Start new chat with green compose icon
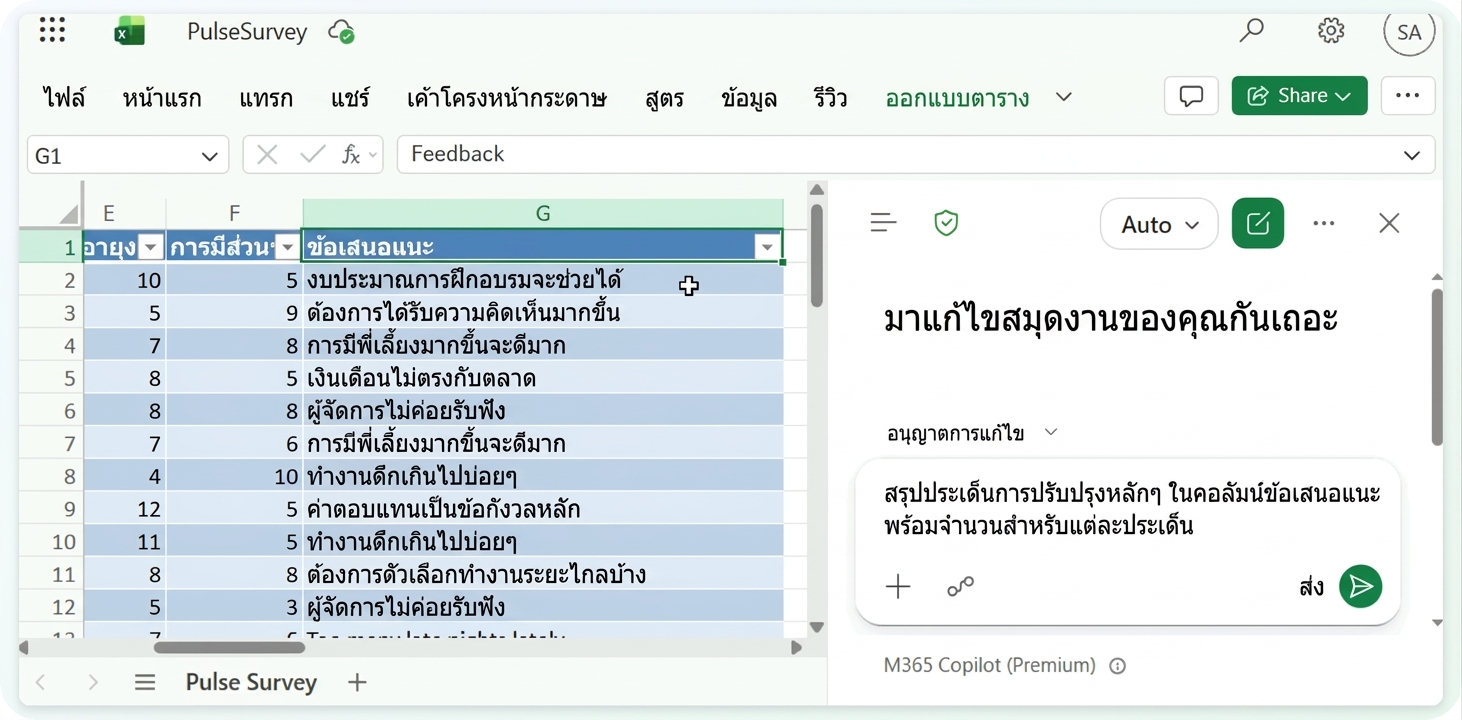Screen dimensions: 1462x720 pyautogui.click(x=1258, y=223)
